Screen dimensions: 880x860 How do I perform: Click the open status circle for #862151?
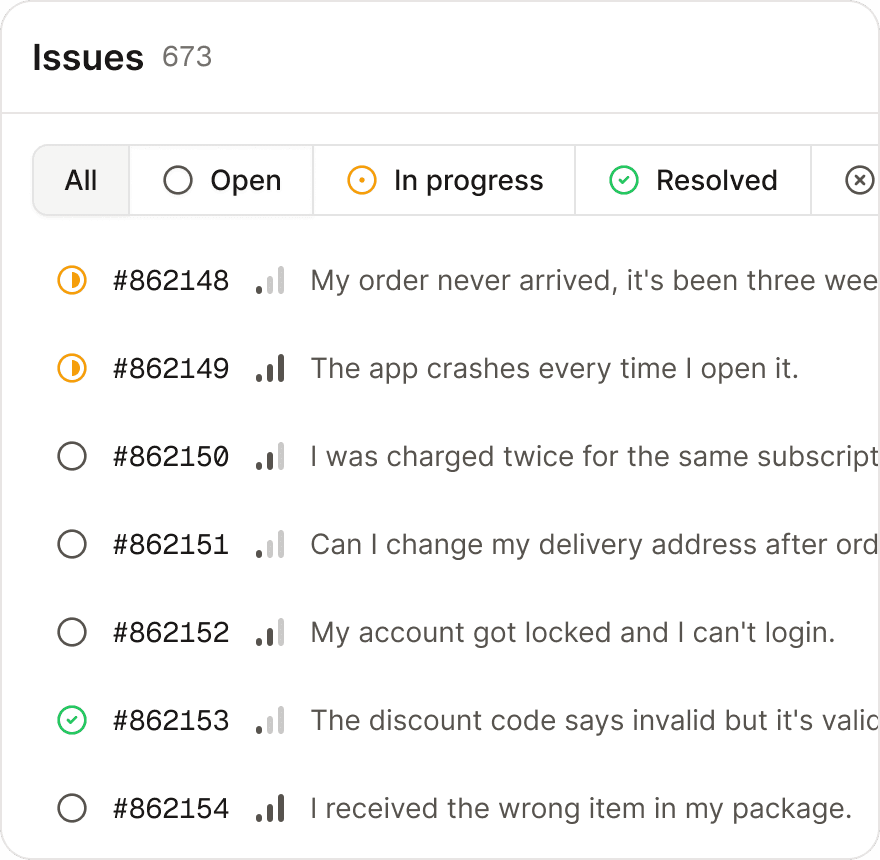pyautogui.click(x=72, y=544)
